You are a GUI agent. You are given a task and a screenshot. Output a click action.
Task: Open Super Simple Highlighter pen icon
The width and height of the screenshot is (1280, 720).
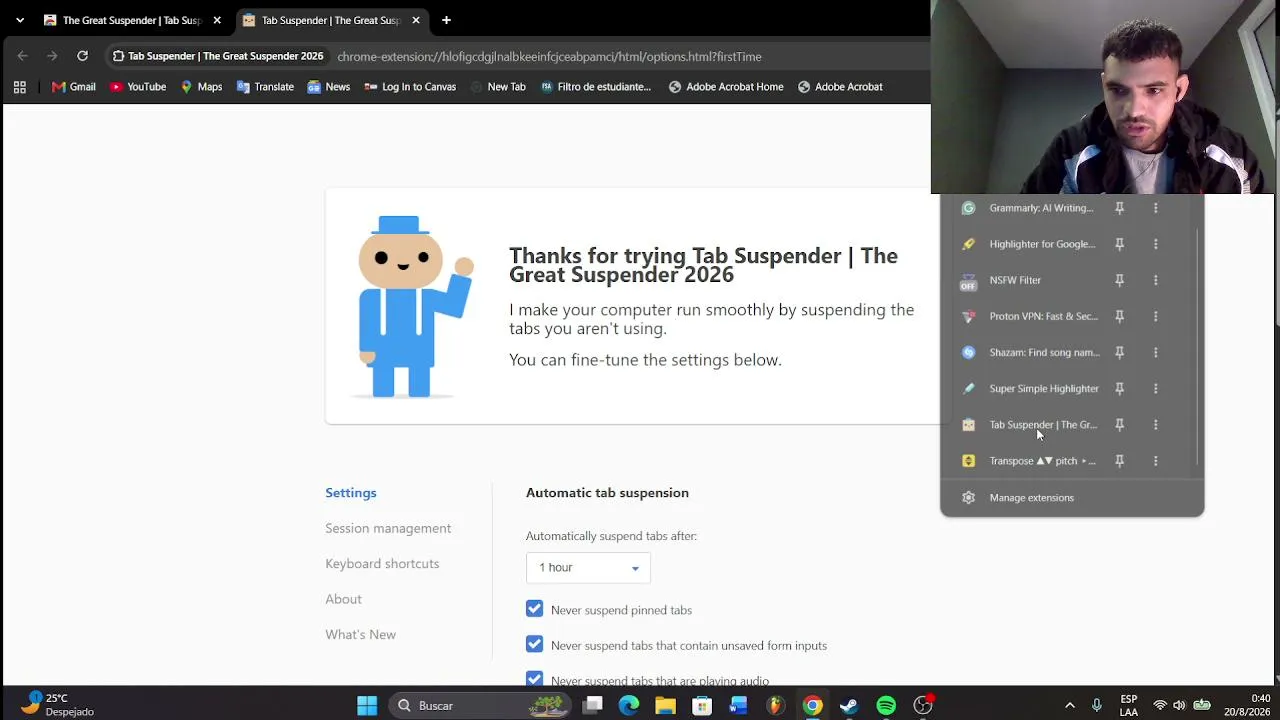tap(968, 388)
